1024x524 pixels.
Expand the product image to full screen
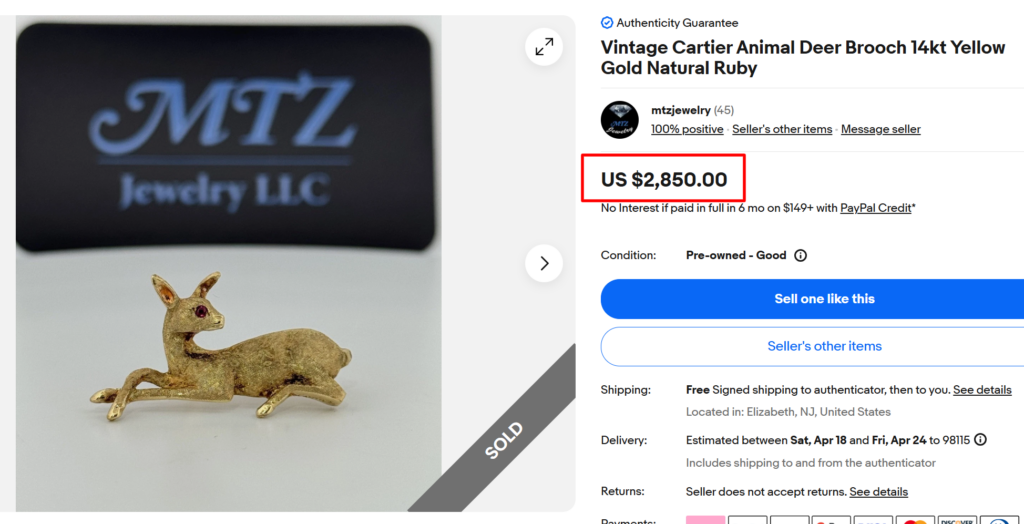coord(544,47)
